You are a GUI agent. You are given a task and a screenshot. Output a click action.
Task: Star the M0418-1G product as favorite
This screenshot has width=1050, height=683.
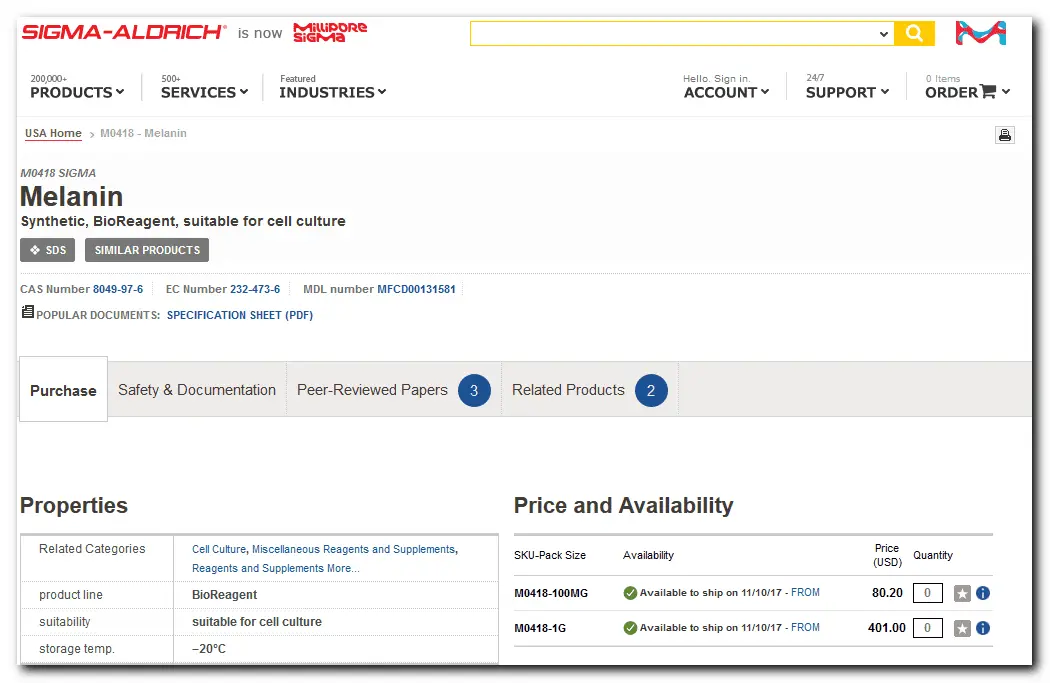[x=962, y=629]
